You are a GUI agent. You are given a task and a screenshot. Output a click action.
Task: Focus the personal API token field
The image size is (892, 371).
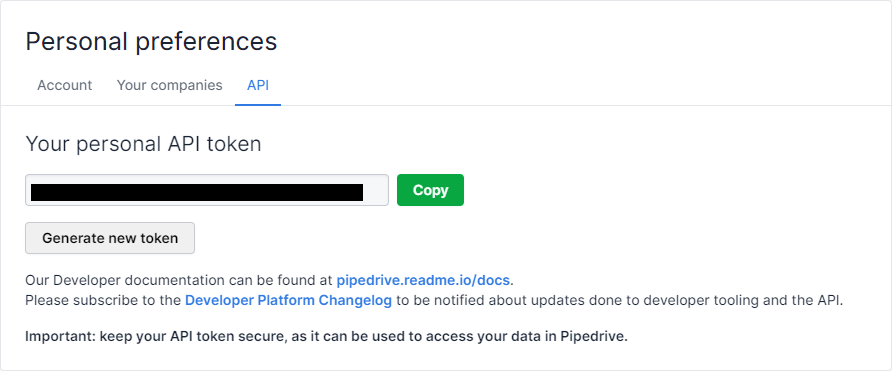[207, 190]
